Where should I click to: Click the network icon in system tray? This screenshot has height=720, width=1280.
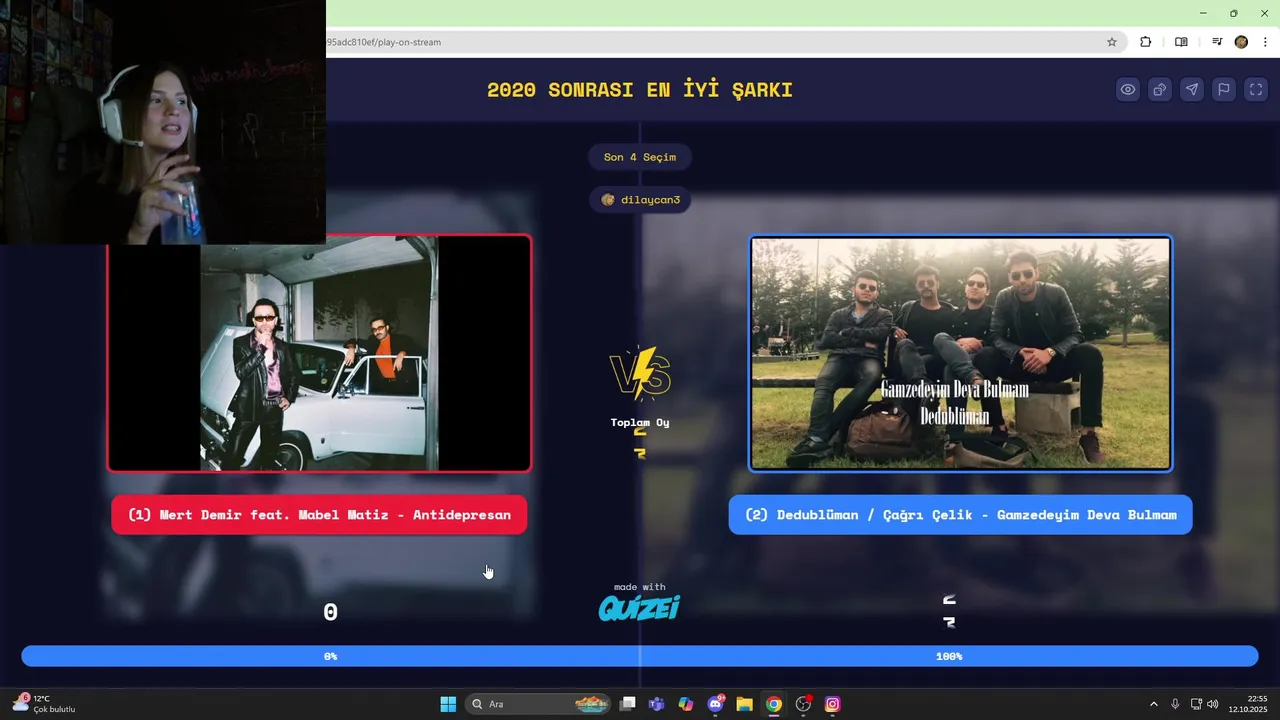pyautogui.click(x=1196, y=704)
